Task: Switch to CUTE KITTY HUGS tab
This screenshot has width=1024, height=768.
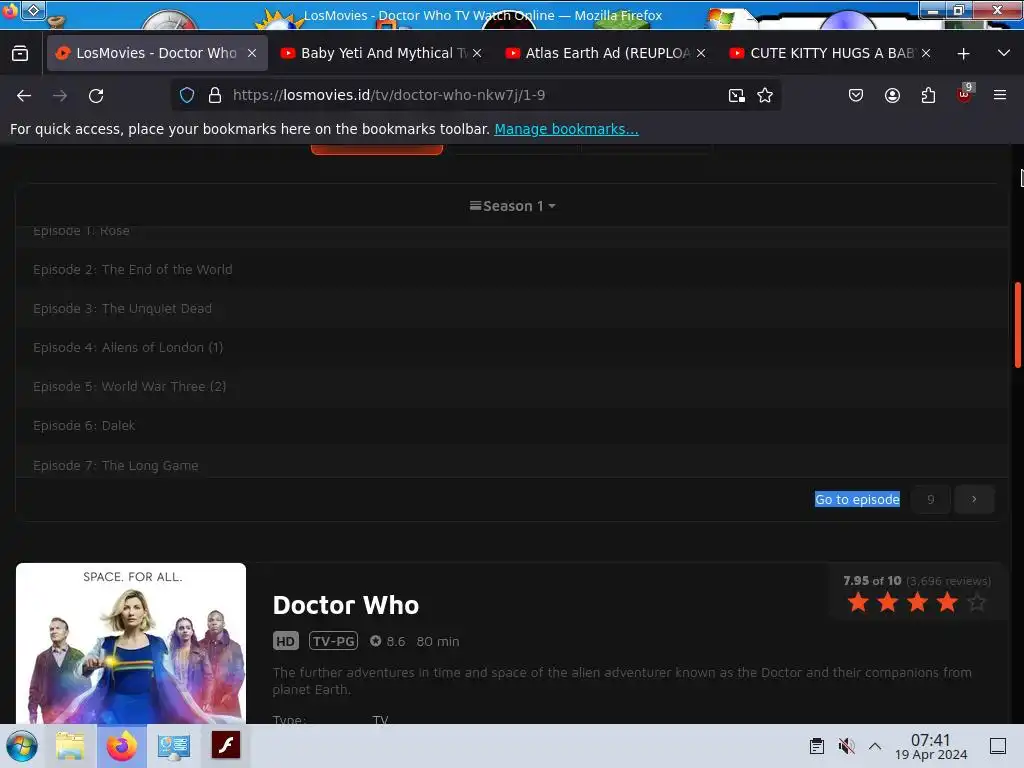Action: [x=831, y=53]
